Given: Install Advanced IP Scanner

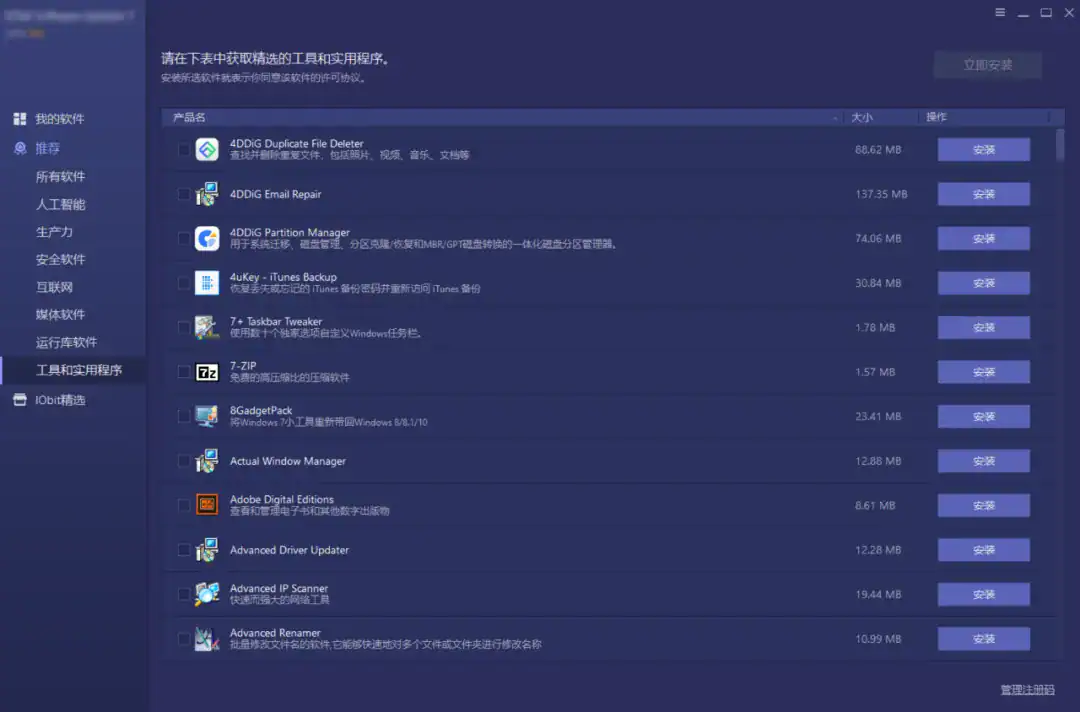Looking at the screenshot, I should (x=984, y=594).
